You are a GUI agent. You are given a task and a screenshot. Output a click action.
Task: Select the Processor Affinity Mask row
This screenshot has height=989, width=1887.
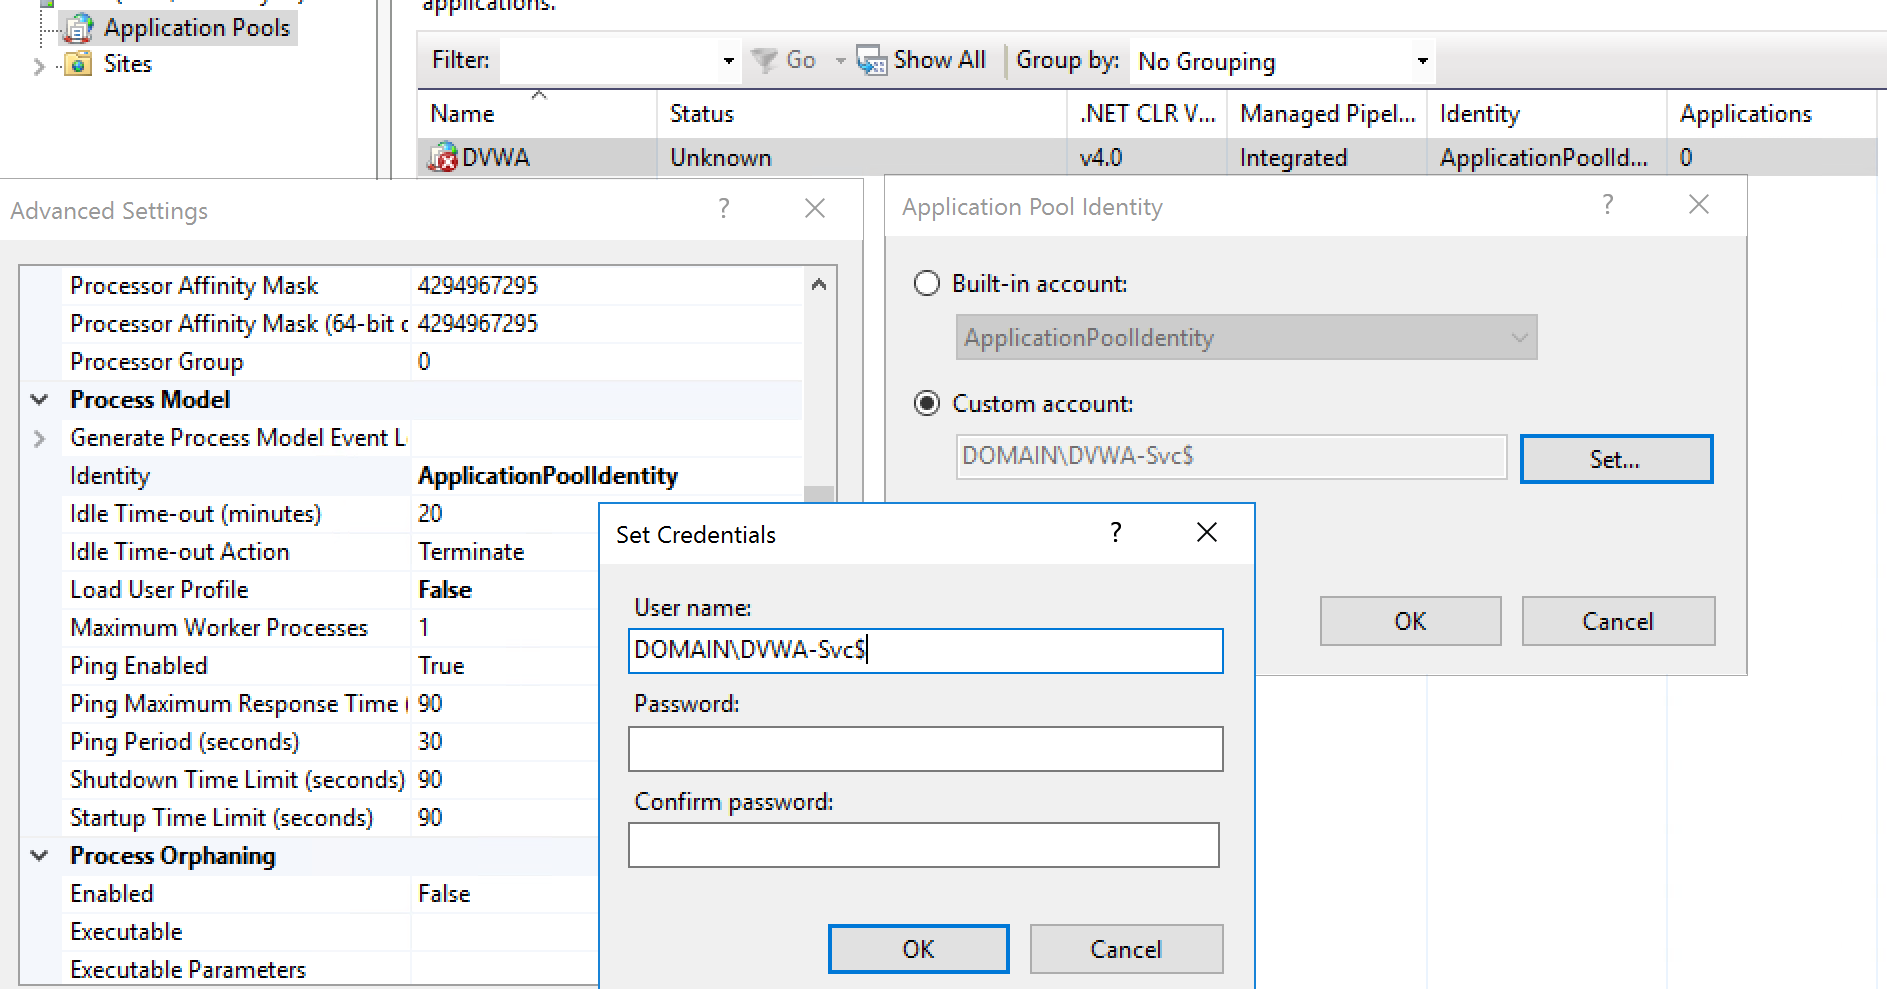[432, 286]
